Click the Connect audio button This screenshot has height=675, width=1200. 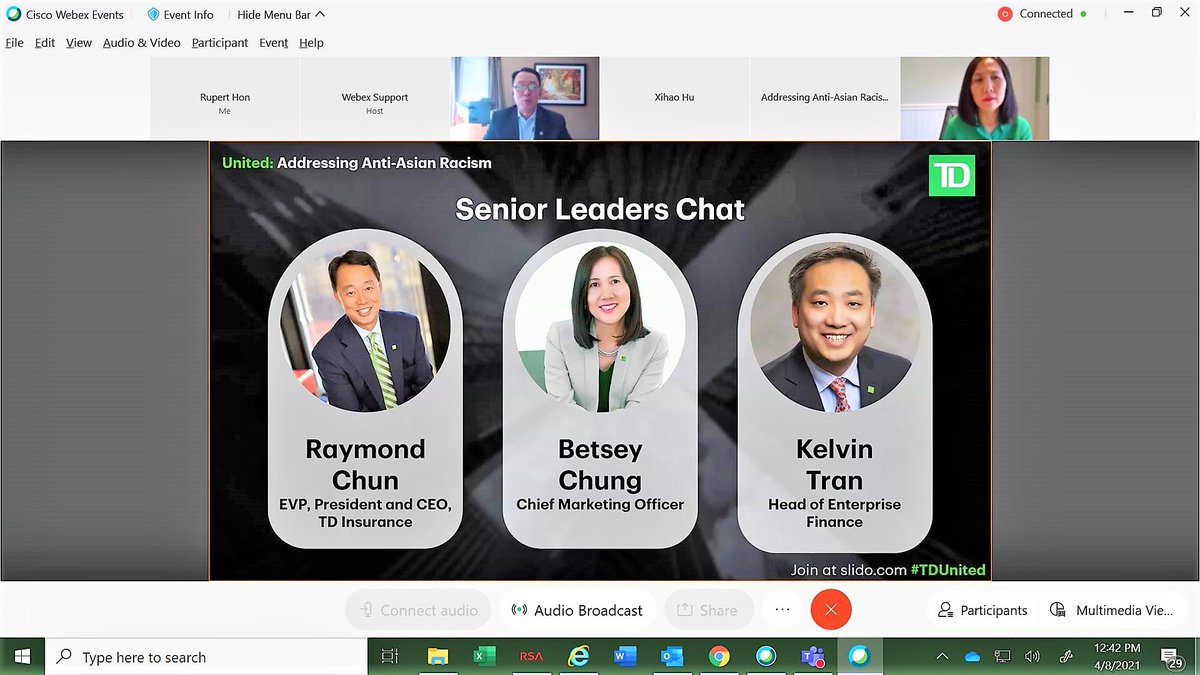418,610
